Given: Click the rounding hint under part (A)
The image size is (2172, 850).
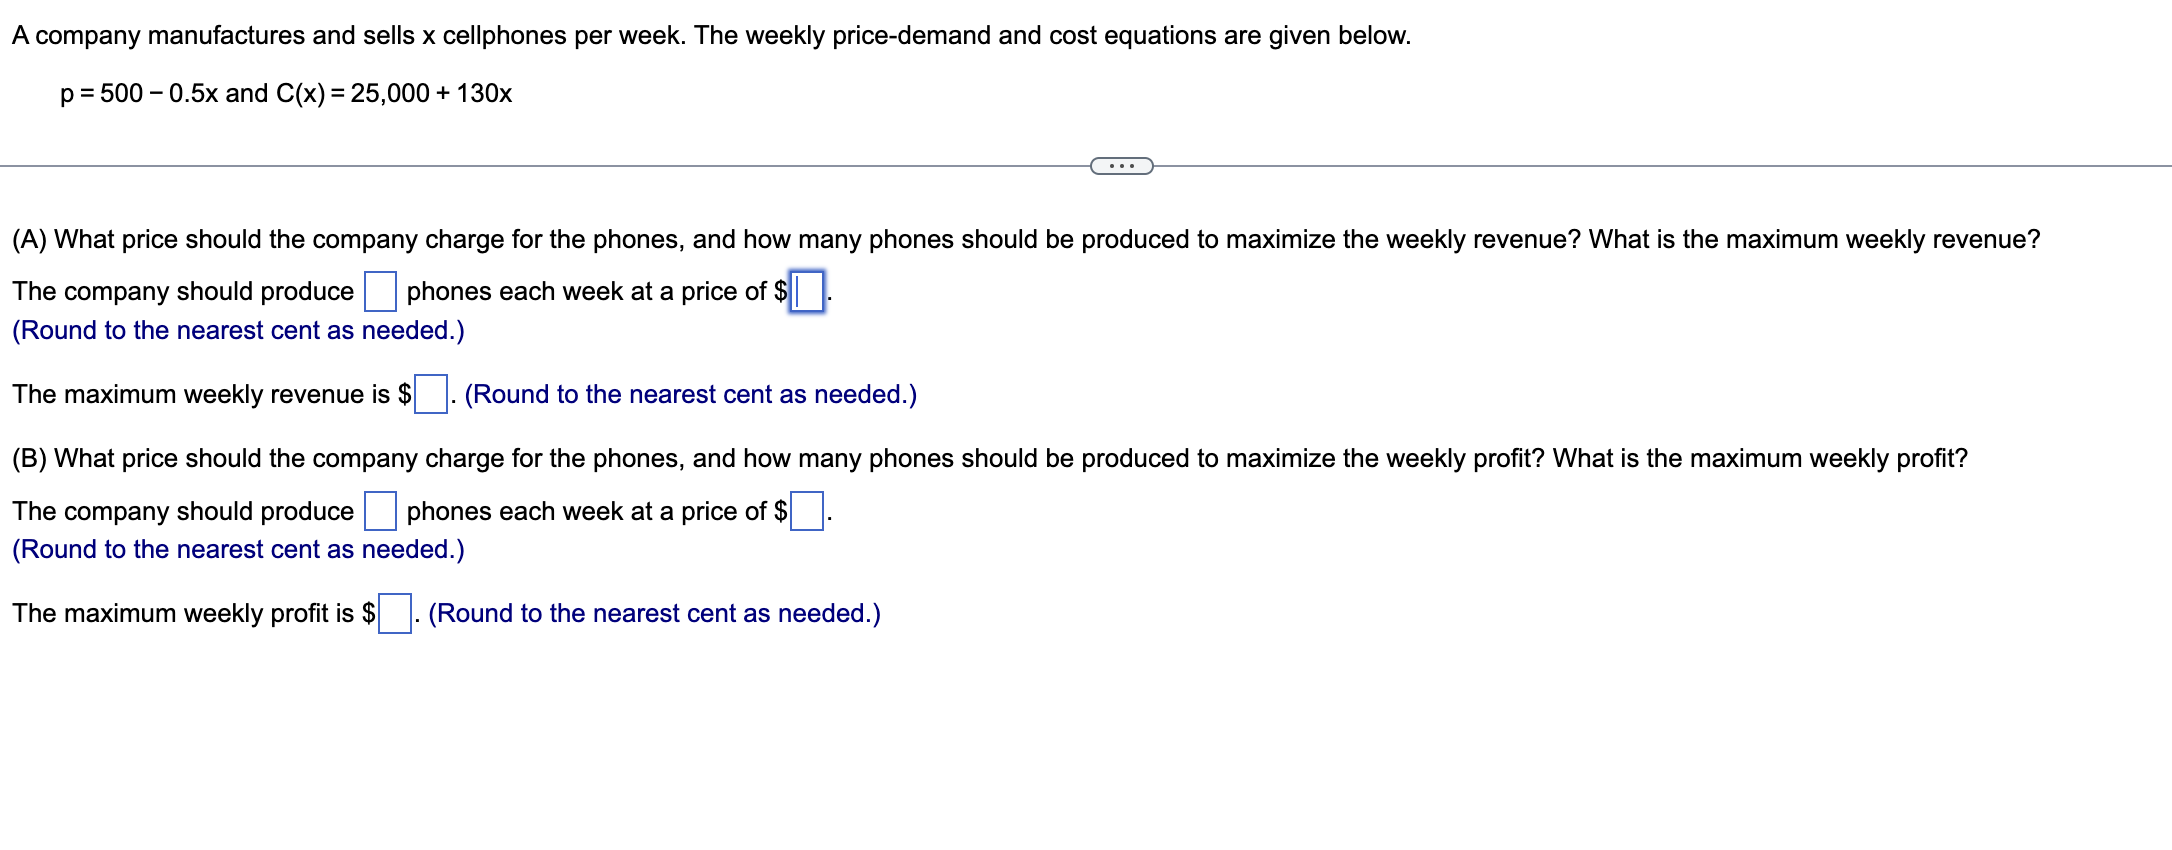Looking at the screenshot, I should (x=239, y=330).
